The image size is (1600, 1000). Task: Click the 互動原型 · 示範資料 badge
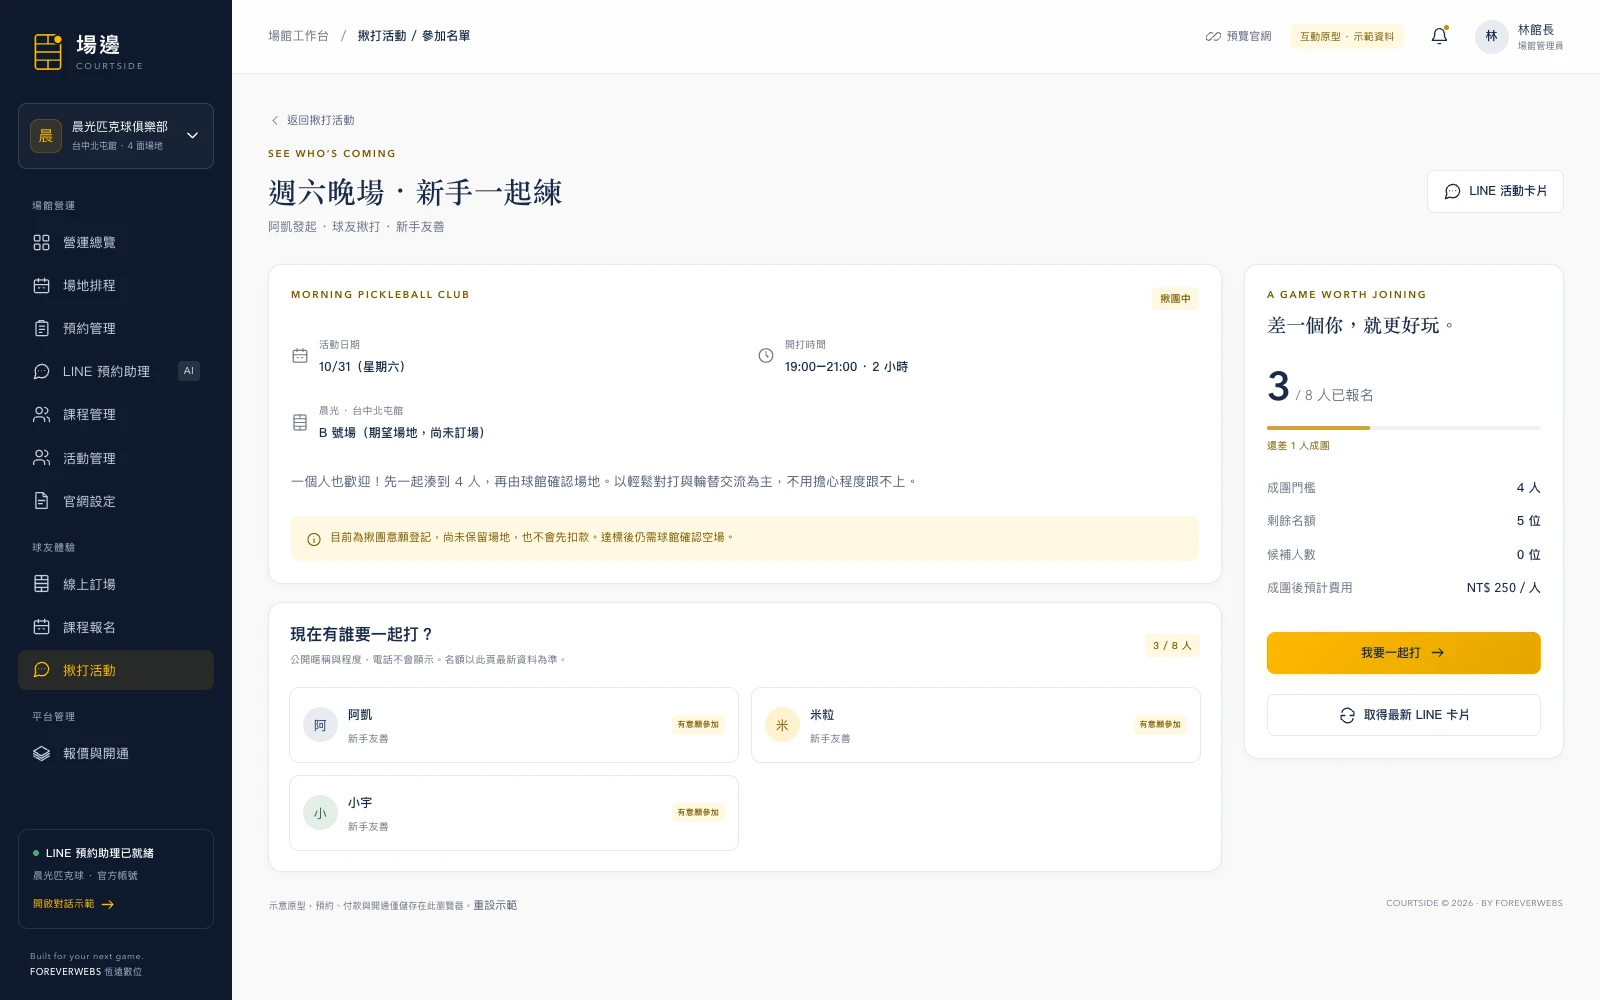(1347, 36)
